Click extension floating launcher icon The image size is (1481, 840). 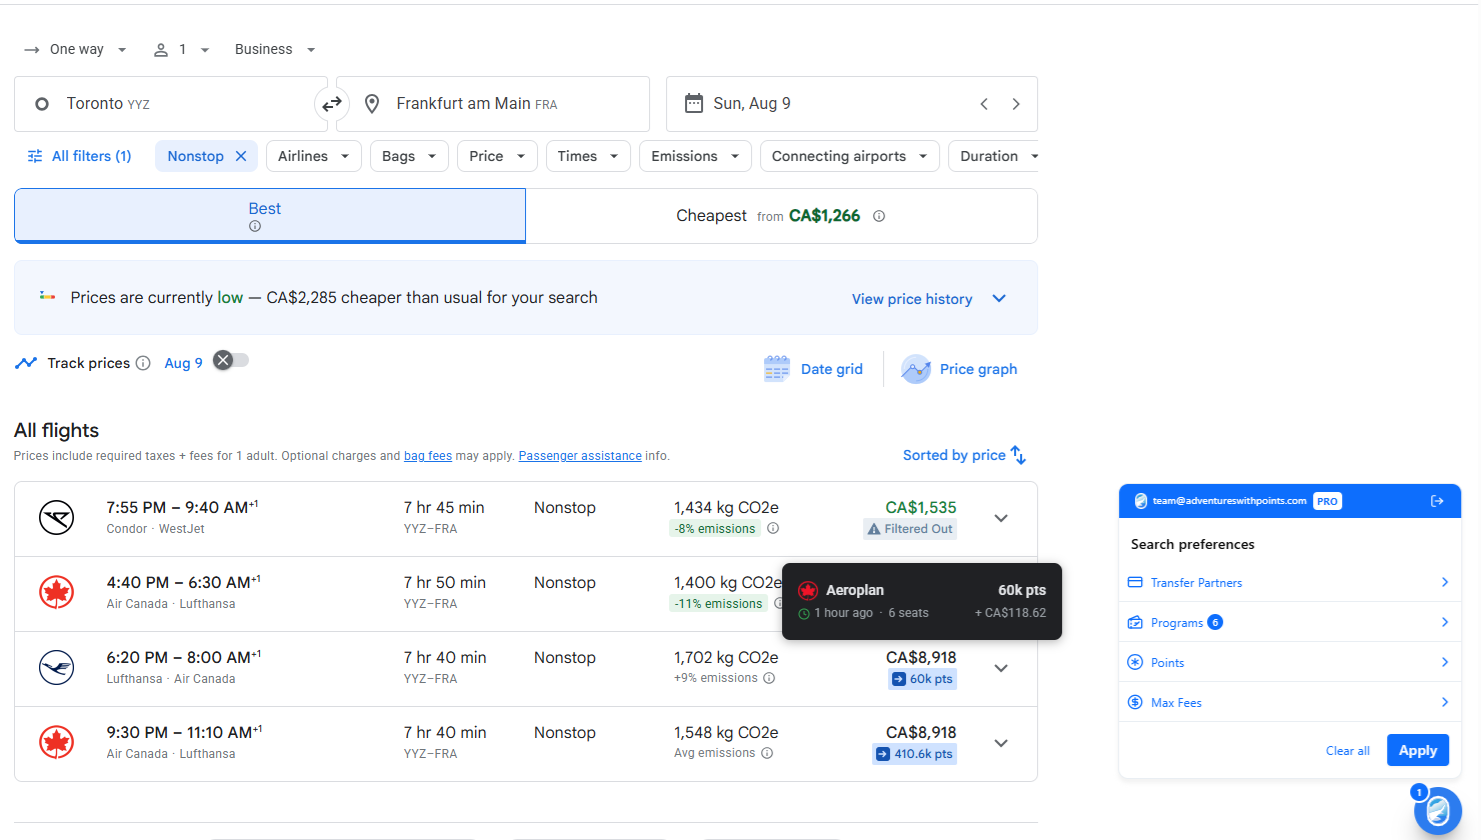coord(1438,810)
